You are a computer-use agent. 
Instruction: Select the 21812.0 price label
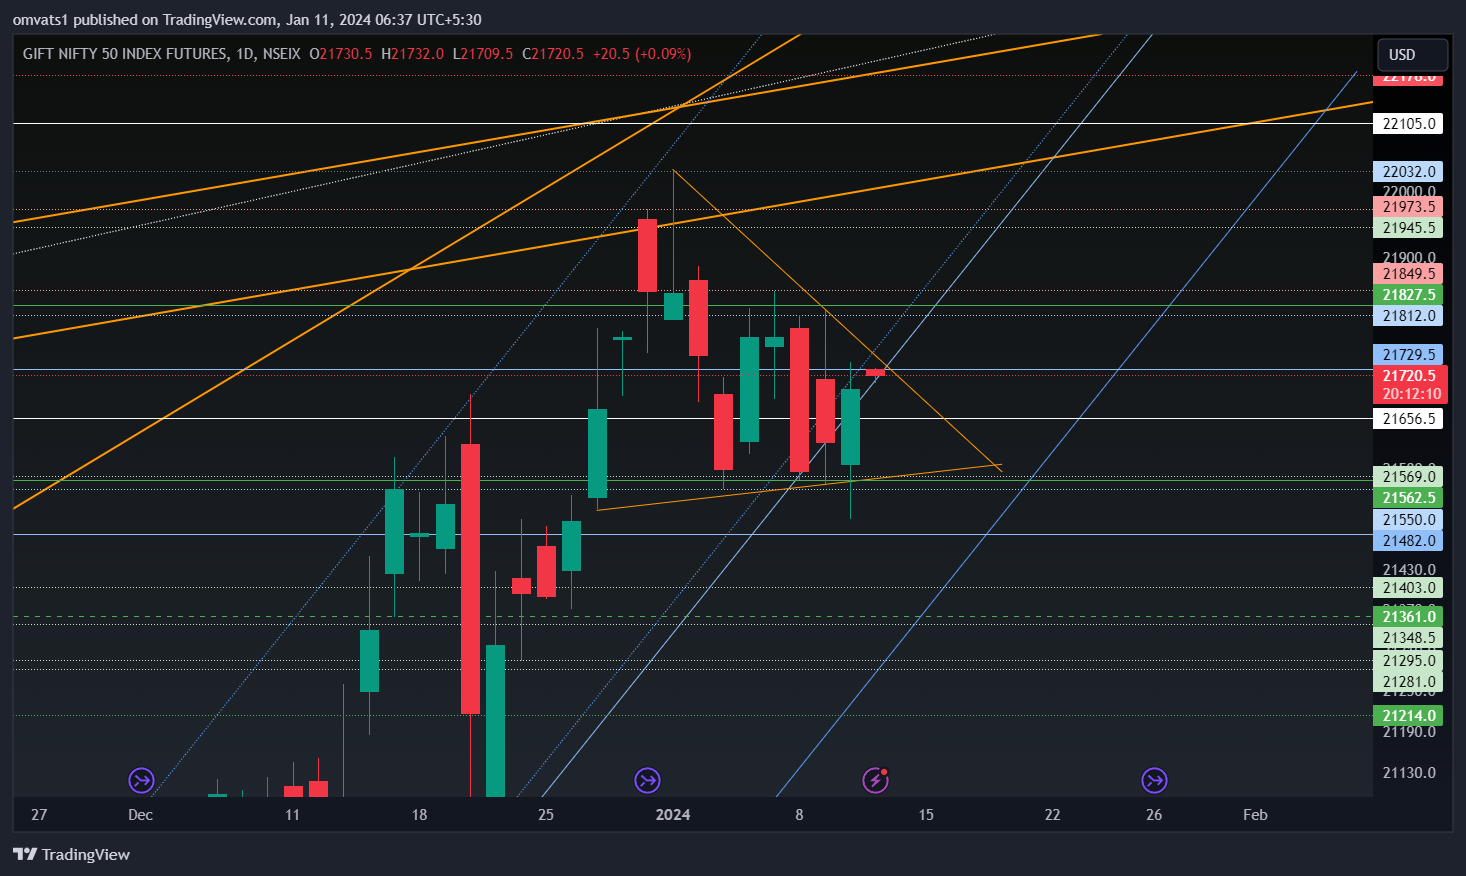click(1409, 316)
